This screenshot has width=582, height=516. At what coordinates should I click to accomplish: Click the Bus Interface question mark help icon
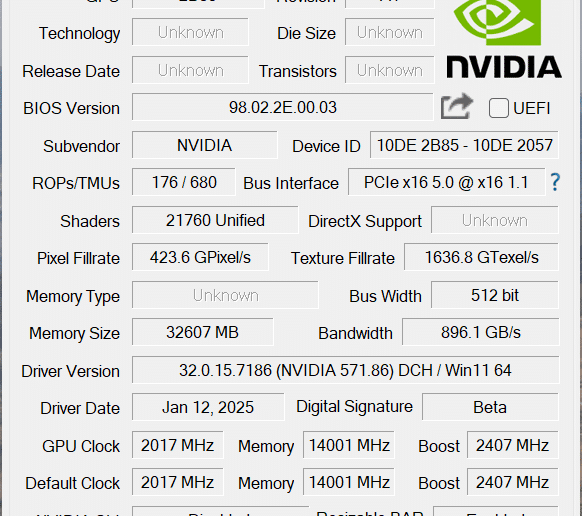click(x=555, y=182)
